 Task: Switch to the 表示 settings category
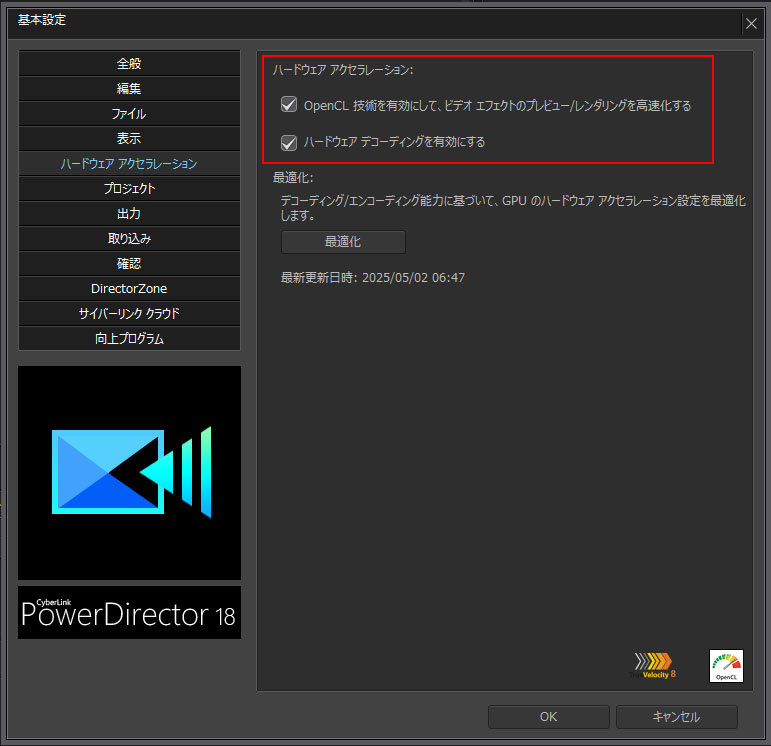coord(129,139)
